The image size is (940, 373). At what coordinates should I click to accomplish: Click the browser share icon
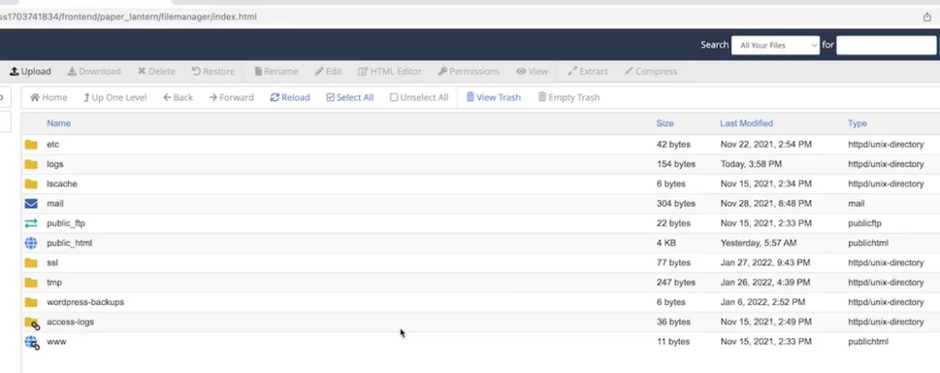click(x=927, y=17)
